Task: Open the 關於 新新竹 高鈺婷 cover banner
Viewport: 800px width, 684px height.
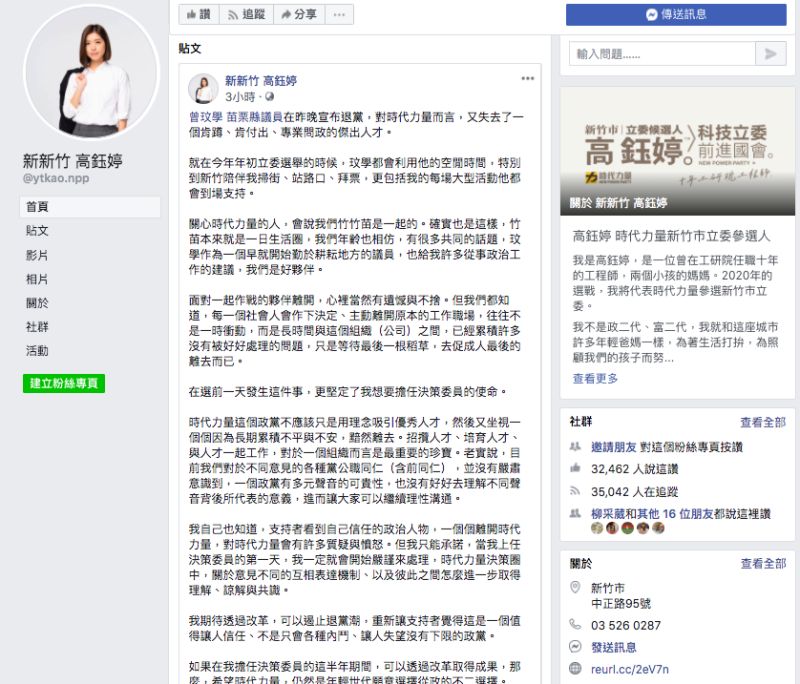Action: click(x=678, y=151)
